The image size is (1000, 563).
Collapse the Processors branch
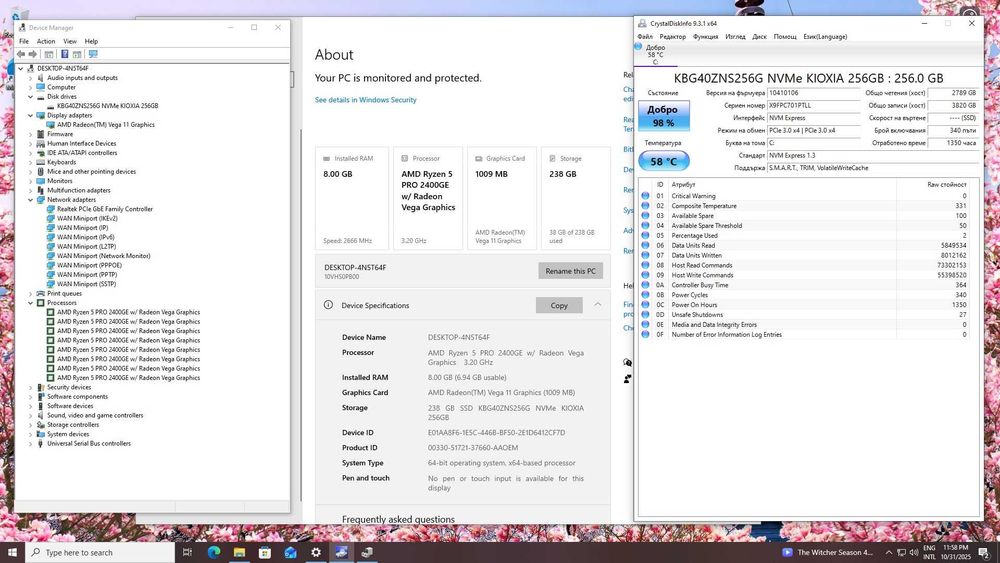click(x=30, y=303)
